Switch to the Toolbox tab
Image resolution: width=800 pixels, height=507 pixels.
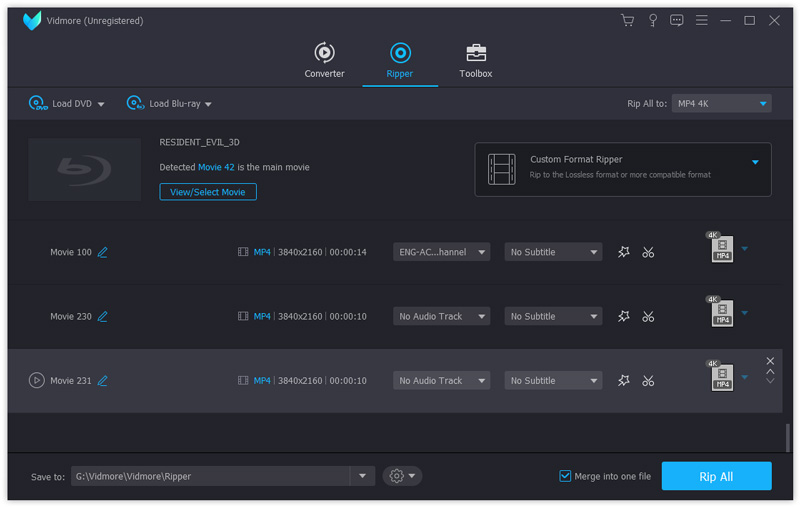pos(476,60)
